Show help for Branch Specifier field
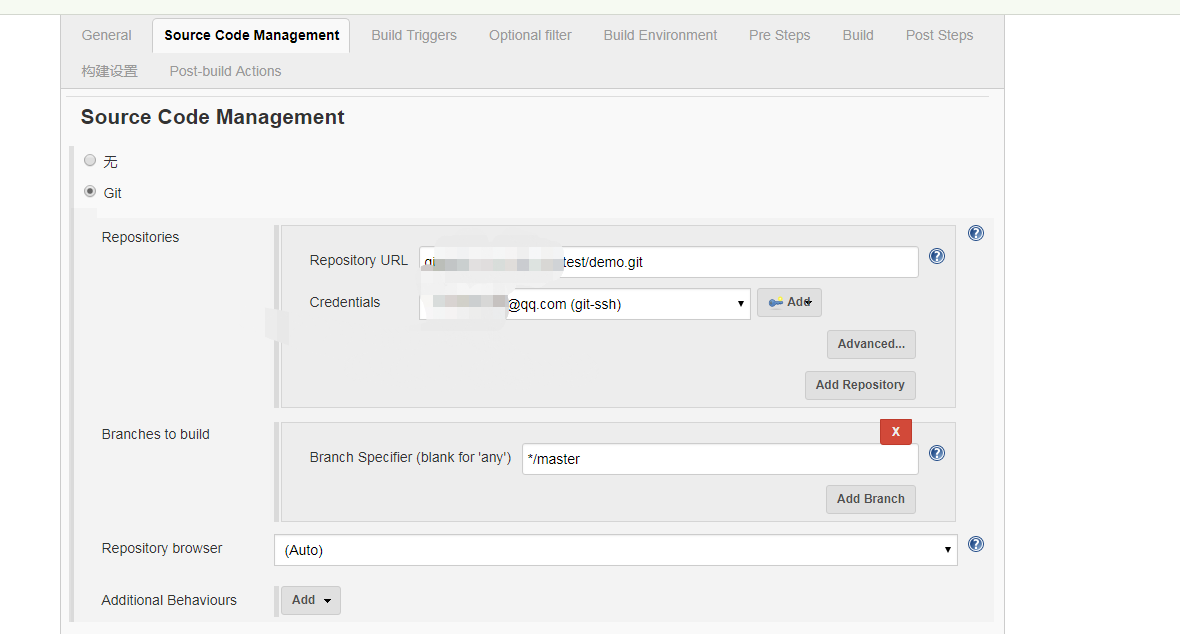1180x634 pixels. (x=937, y=453)
